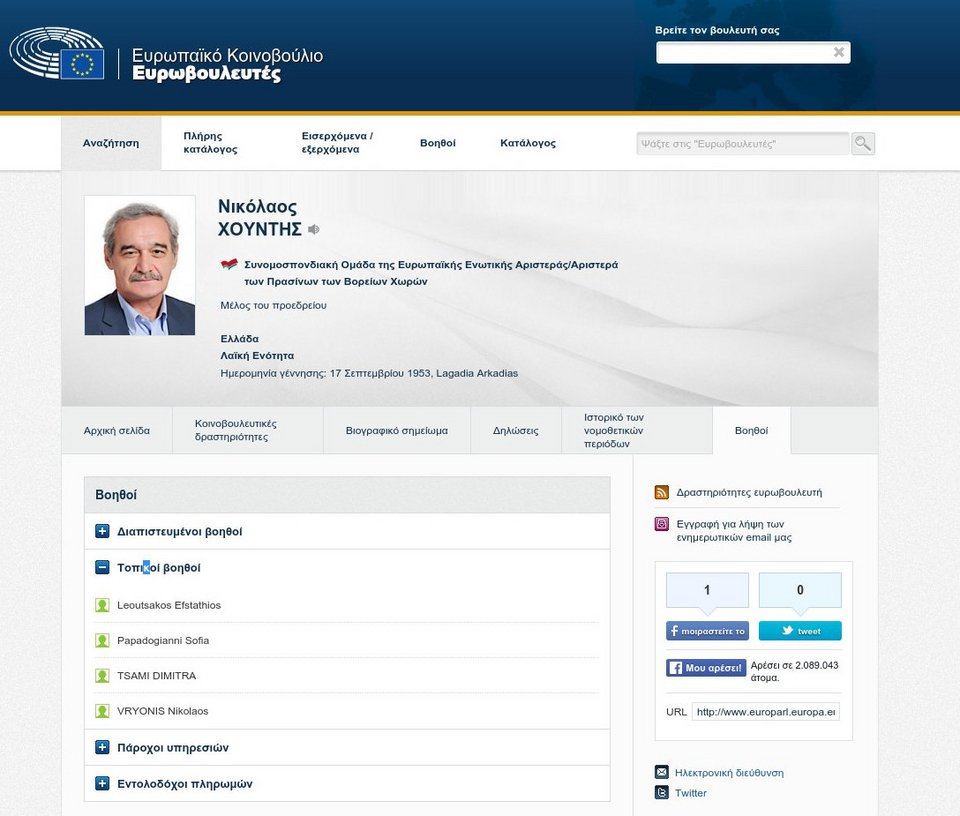The image size is (960, 816).
Task: Click the email newsletter subscription icon
Action: (661, 524)
